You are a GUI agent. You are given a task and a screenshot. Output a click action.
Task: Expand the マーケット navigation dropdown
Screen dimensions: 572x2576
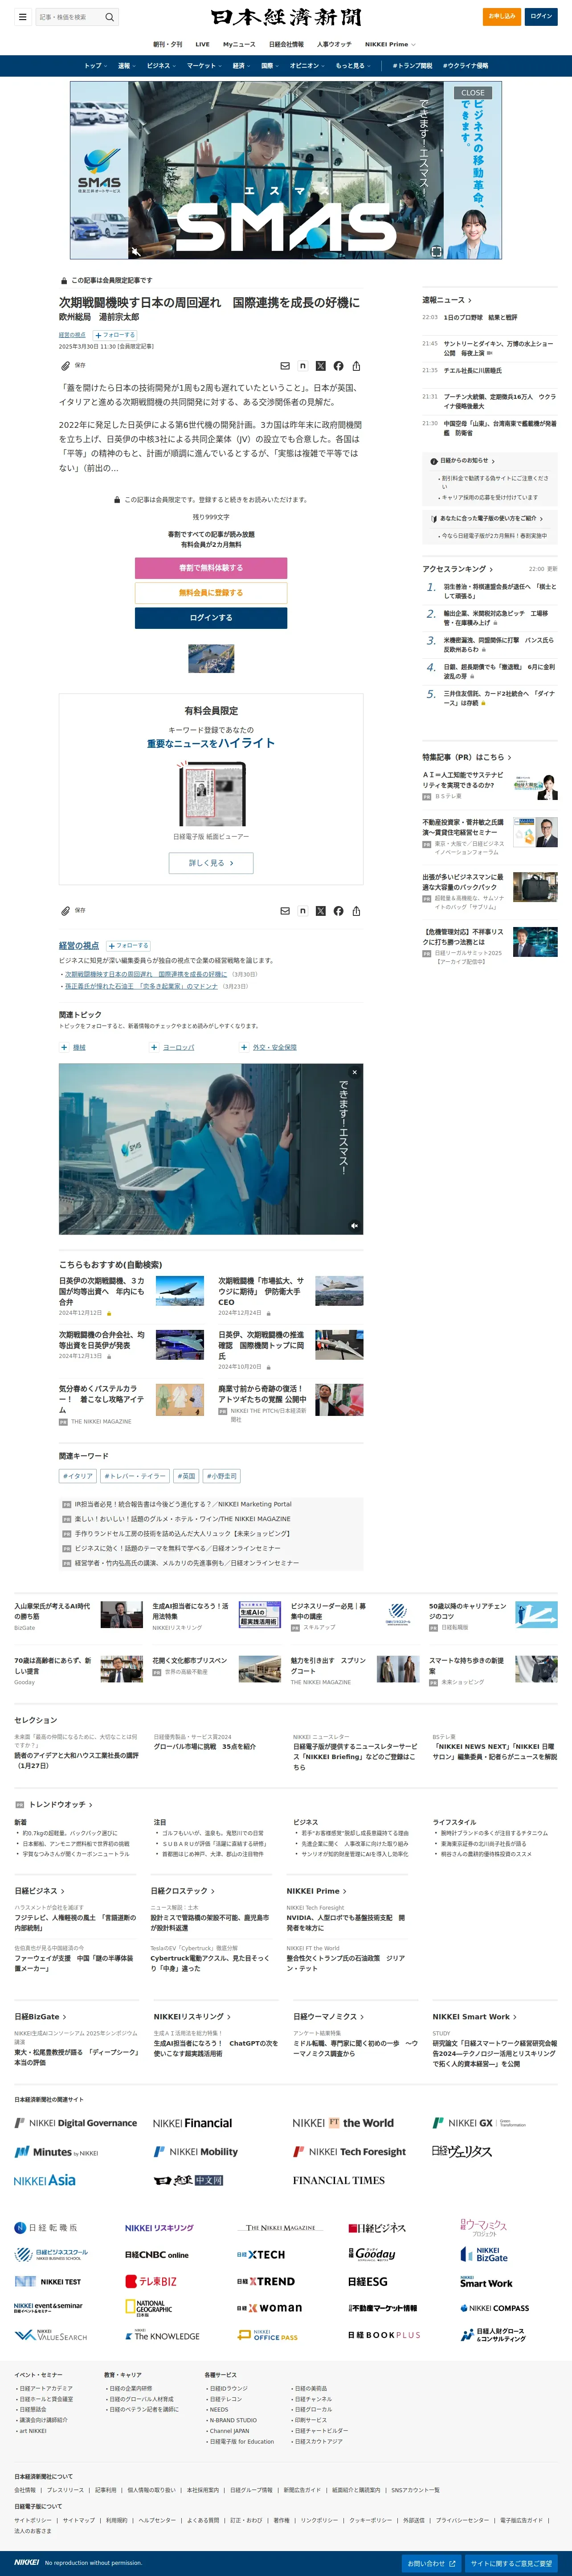[204, 66]
